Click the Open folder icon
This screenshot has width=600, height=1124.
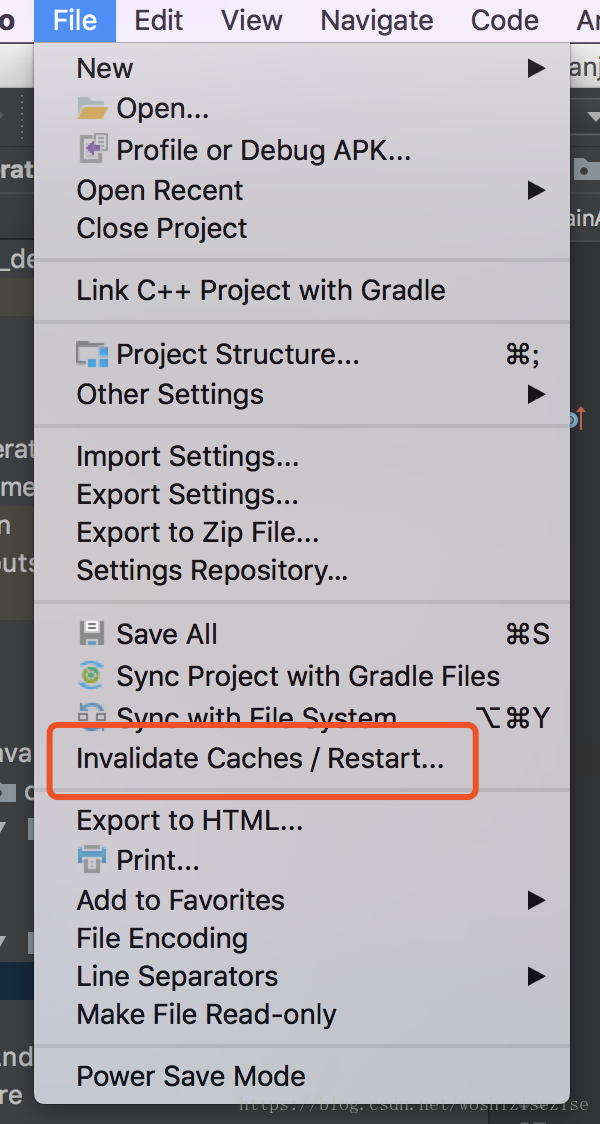[92, 109]
